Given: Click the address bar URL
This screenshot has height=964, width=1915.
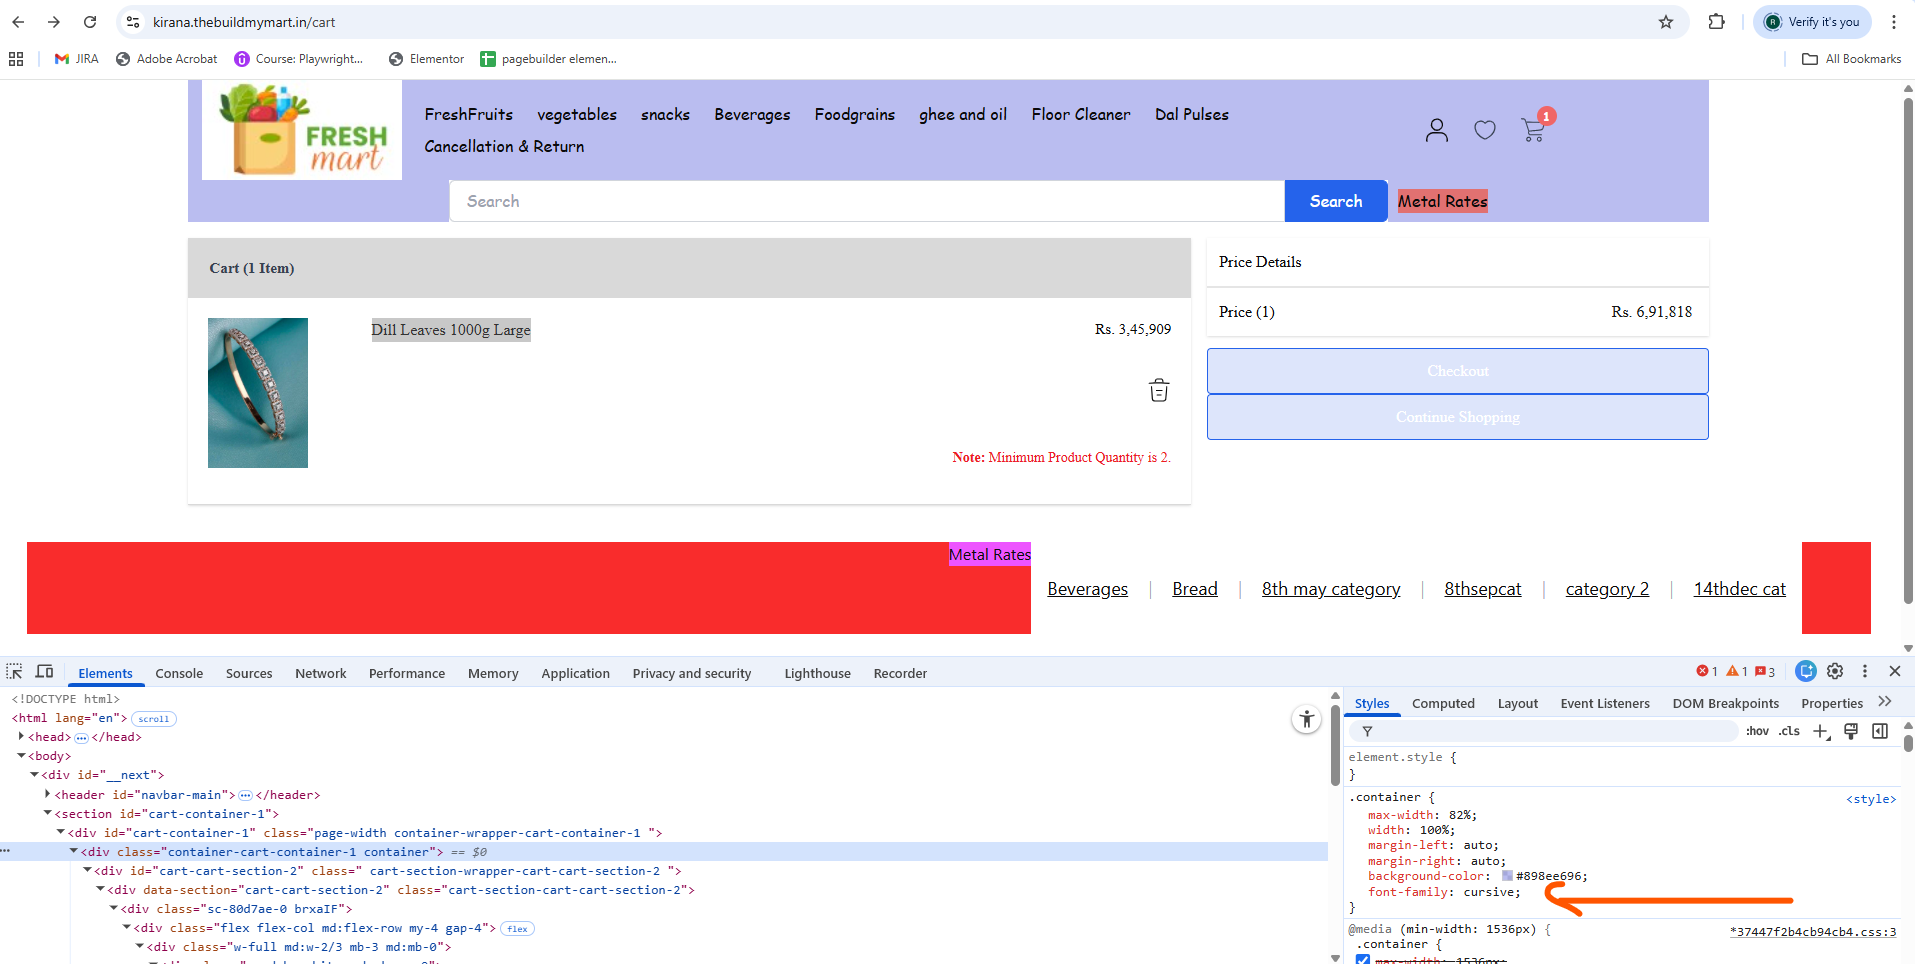Looking at the screenshot, I should pyautogui.click(x=244, y=22).
